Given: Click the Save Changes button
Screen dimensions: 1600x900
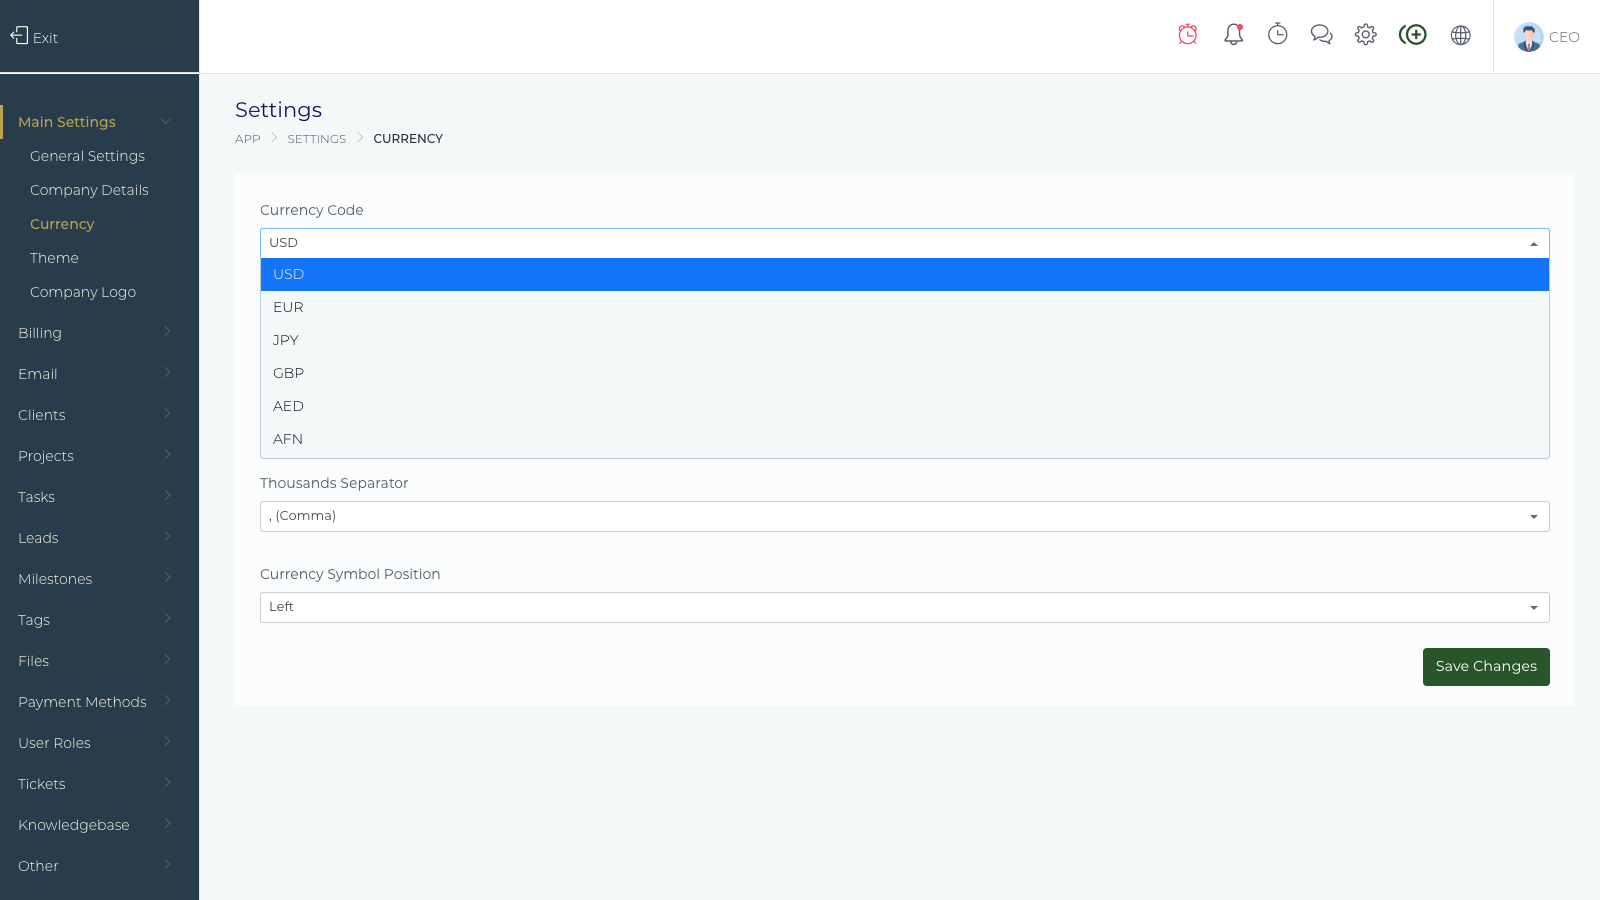Looking at the screenshot, I should 1485,667.
